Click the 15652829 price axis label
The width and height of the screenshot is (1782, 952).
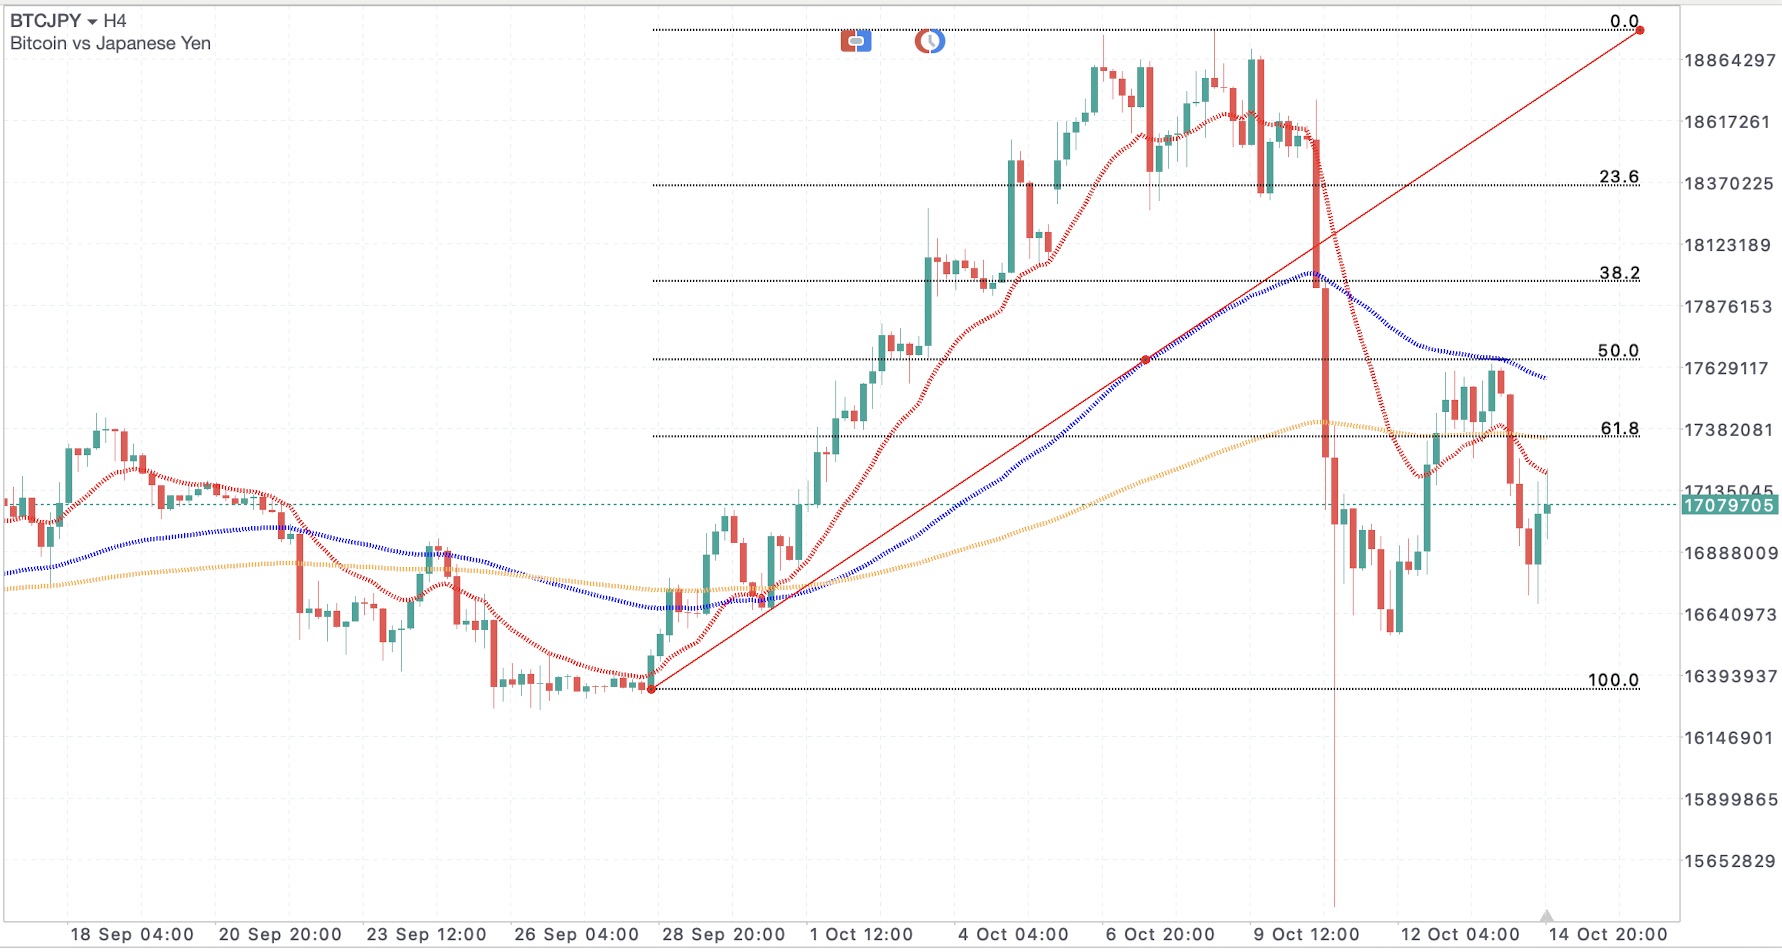click(1729, 861)
